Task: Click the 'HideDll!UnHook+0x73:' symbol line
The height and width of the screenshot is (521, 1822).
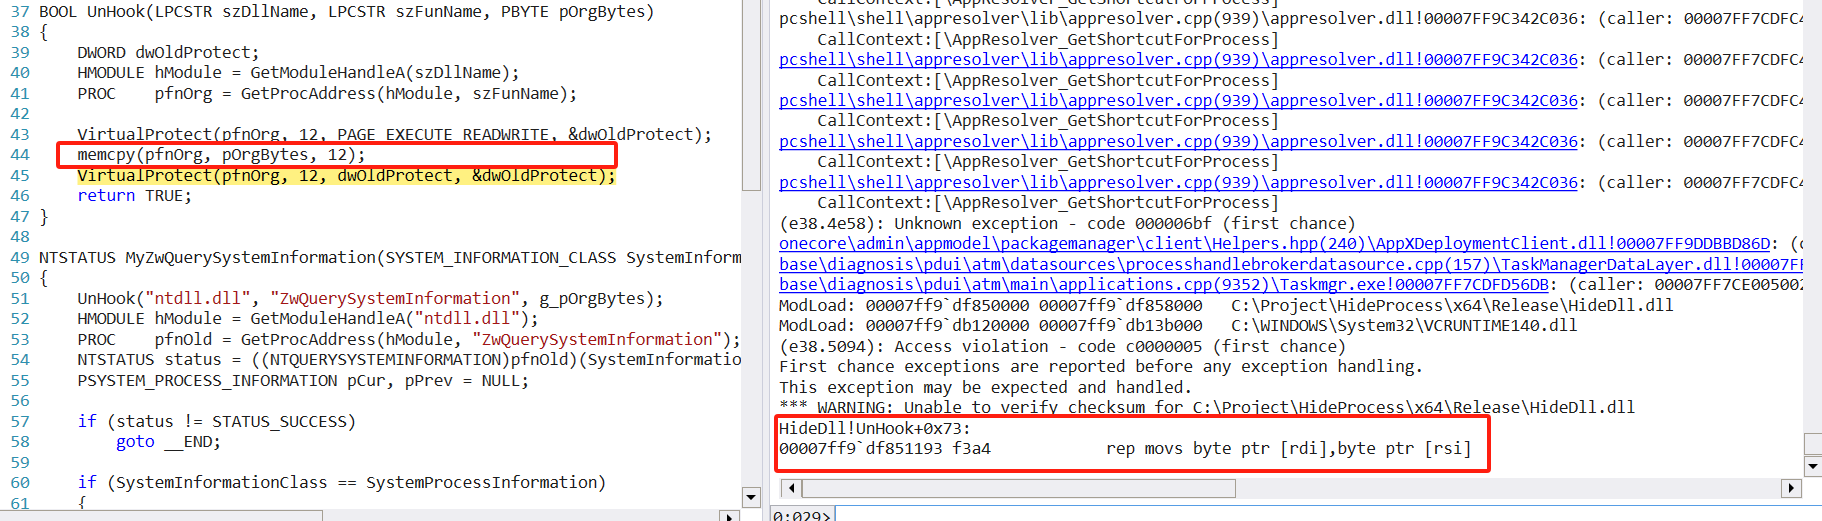Action: click(x=875, y=429)
